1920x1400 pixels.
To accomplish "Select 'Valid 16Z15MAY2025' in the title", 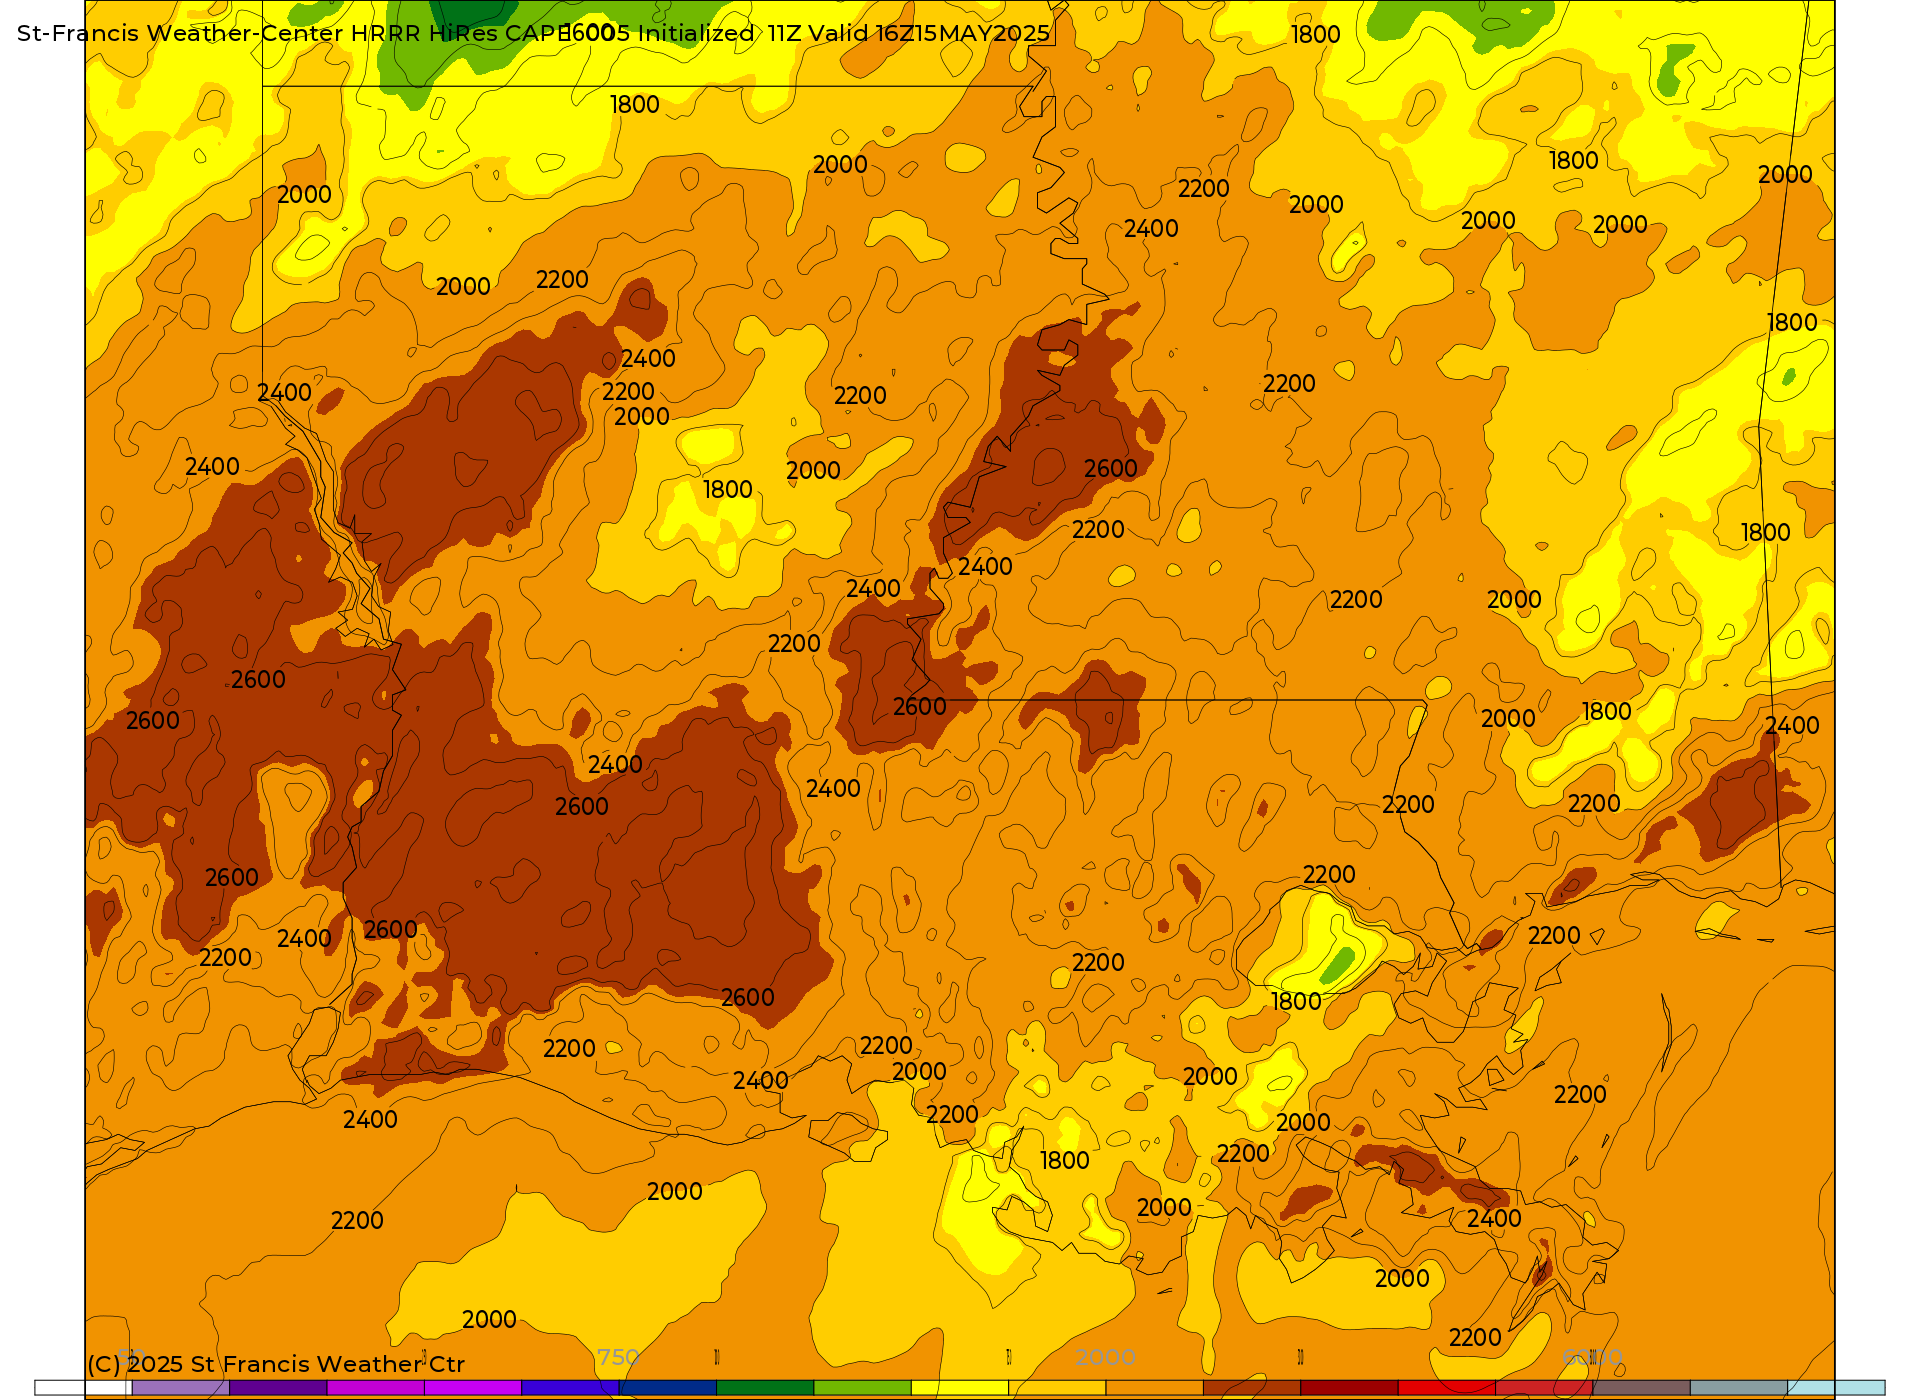I will pyautogui.click(x=929, y=33).
